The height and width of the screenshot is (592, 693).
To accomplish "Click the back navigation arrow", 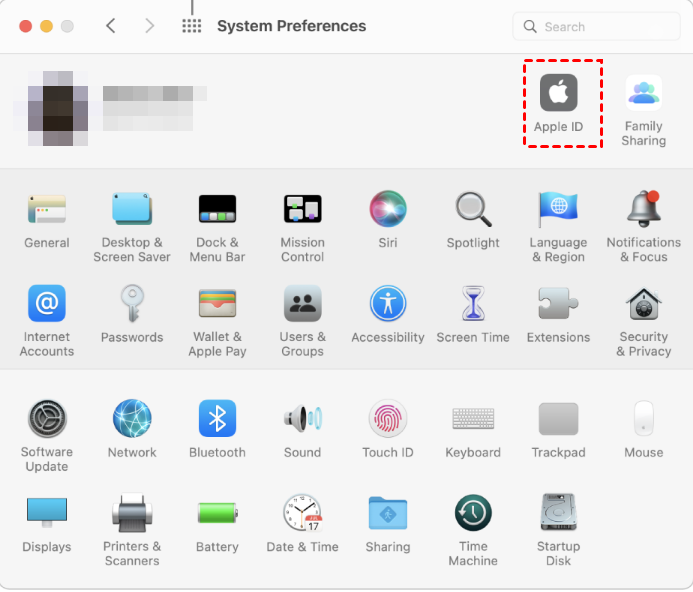I will click(110, 26).
